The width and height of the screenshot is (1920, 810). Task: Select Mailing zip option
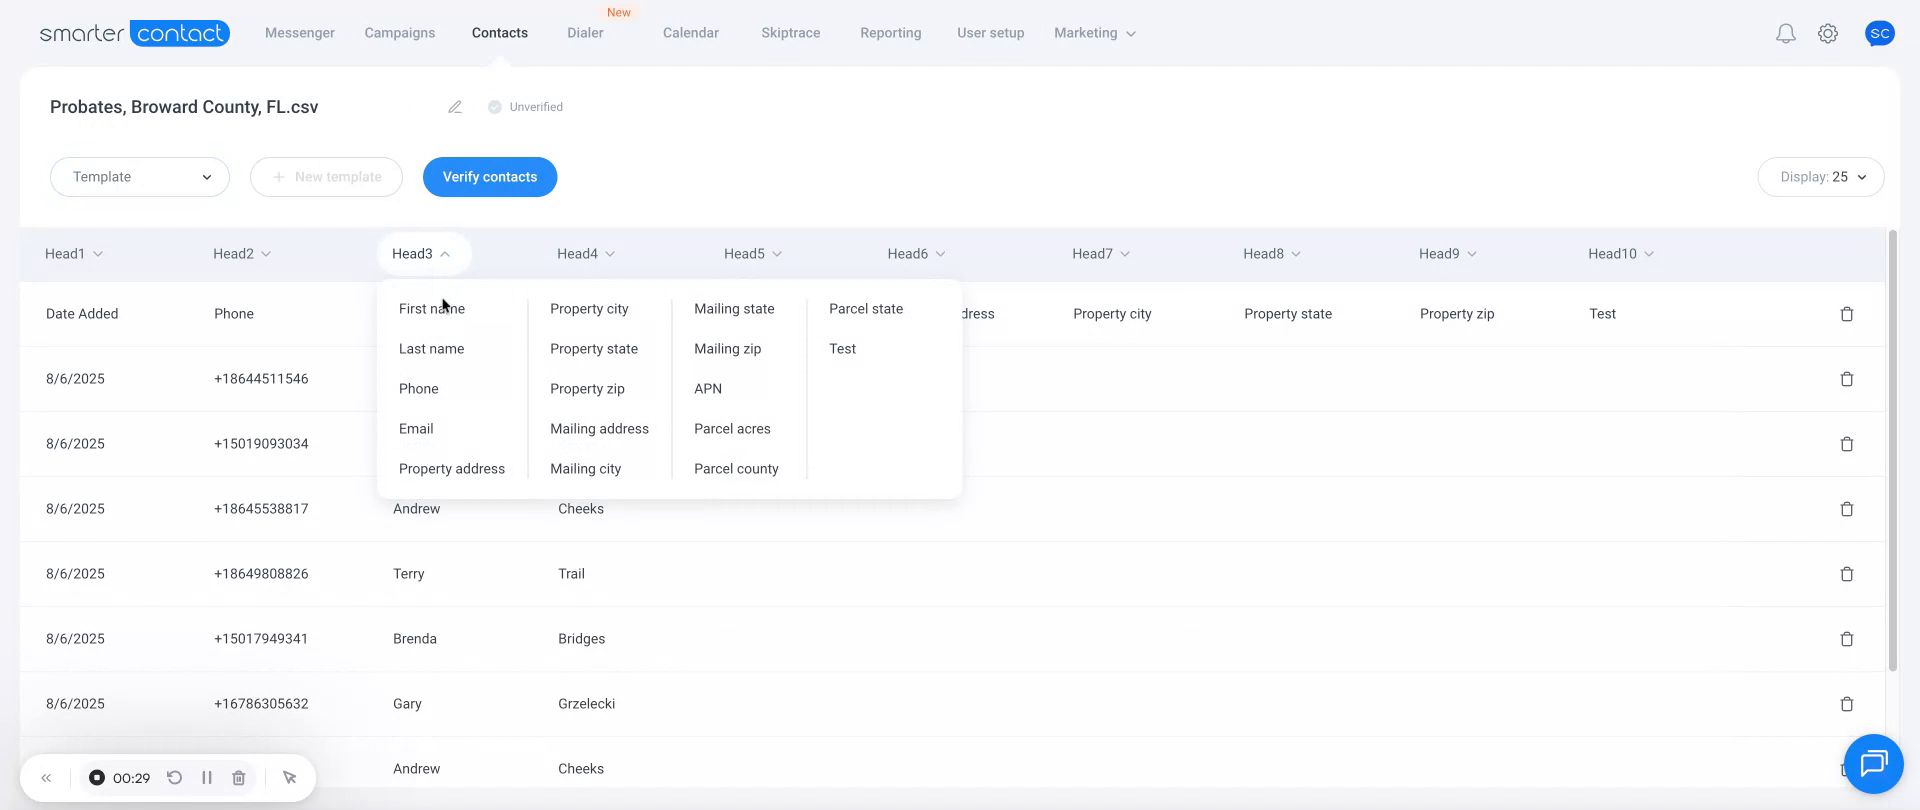tap(728, 349)
